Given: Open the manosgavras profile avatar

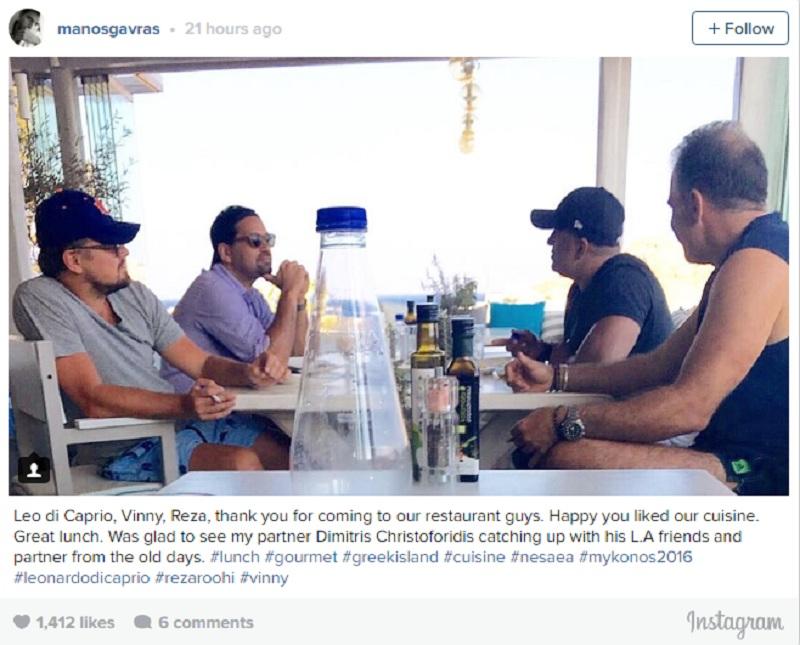Looking at the screenshot, I should pos(26,28).
